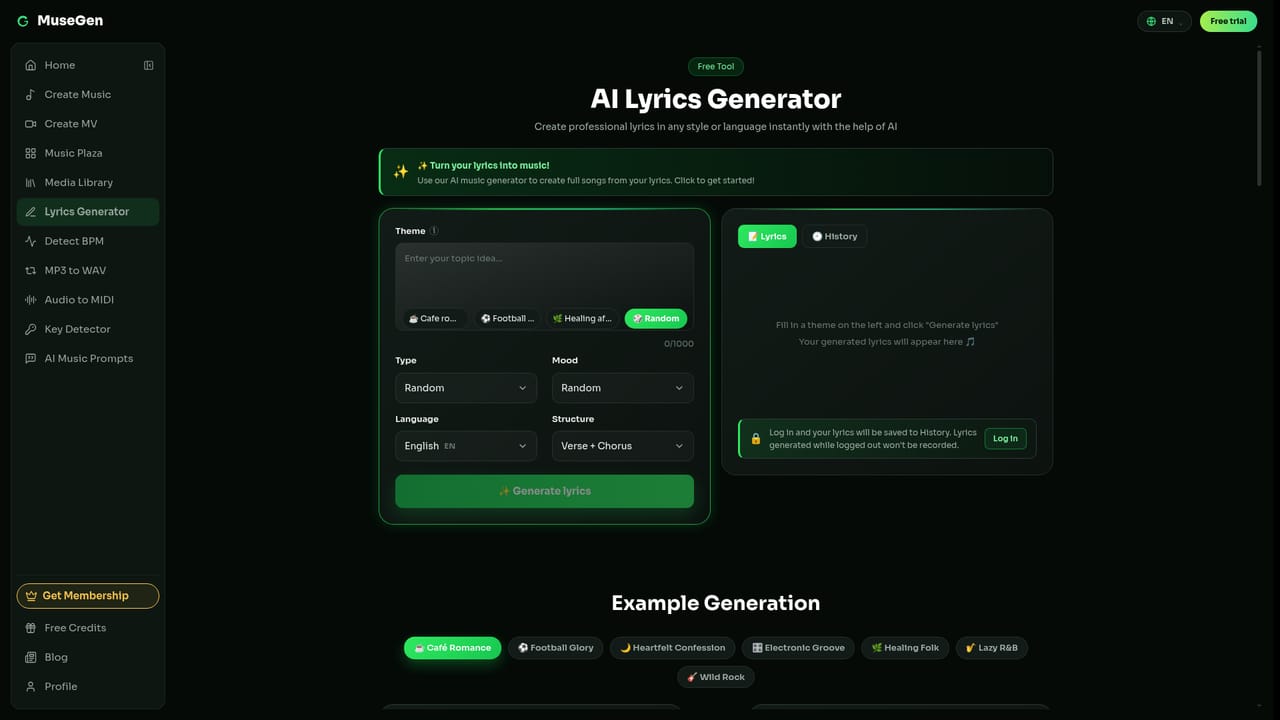
Task: Click the Healing af... theme suggestion chip
Action: [x=582, y=318]
